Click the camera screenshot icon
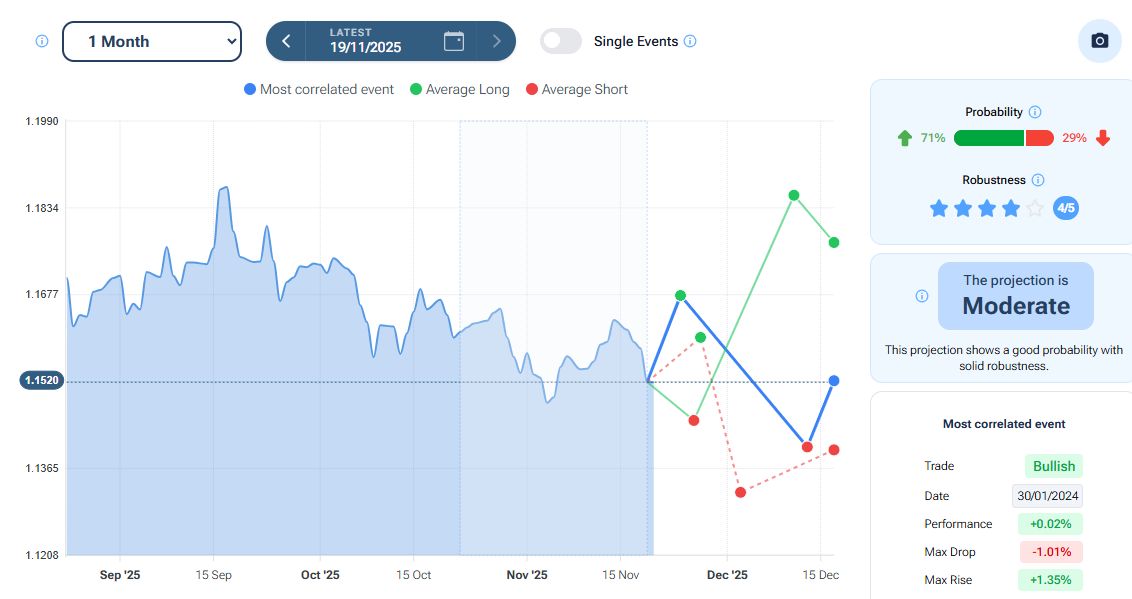The height and width of the screenshot is (599, 1132). [1099, 41]
